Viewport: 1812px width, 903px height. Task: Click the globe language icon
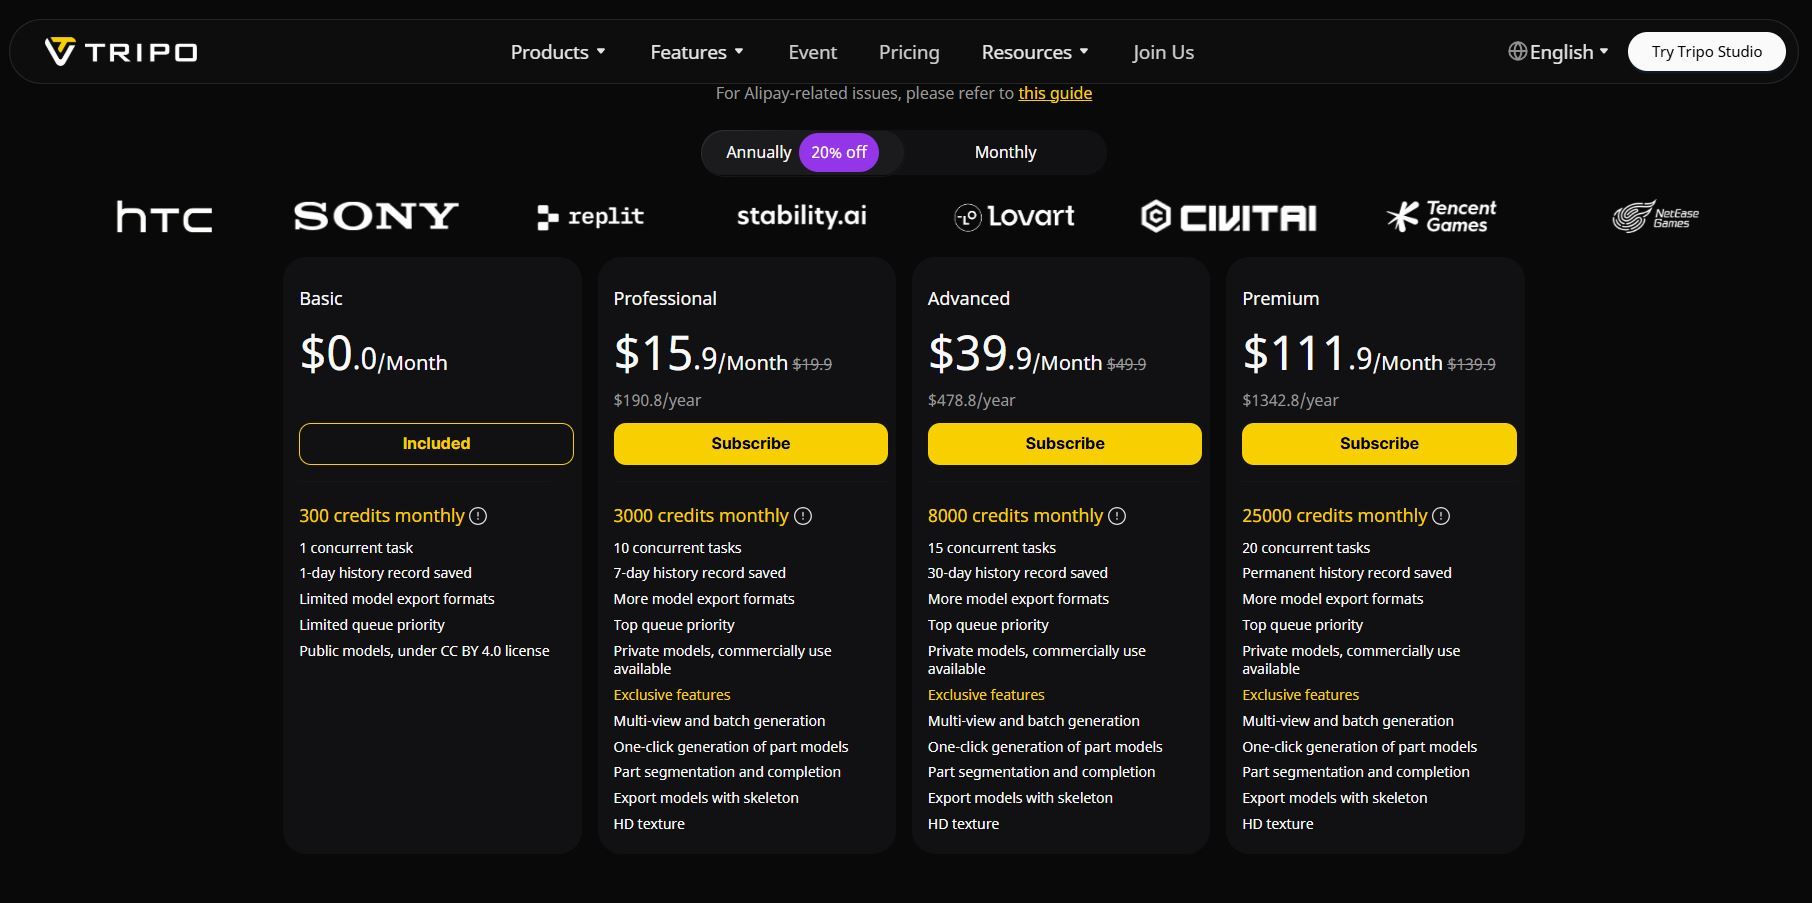[1517, 52]
